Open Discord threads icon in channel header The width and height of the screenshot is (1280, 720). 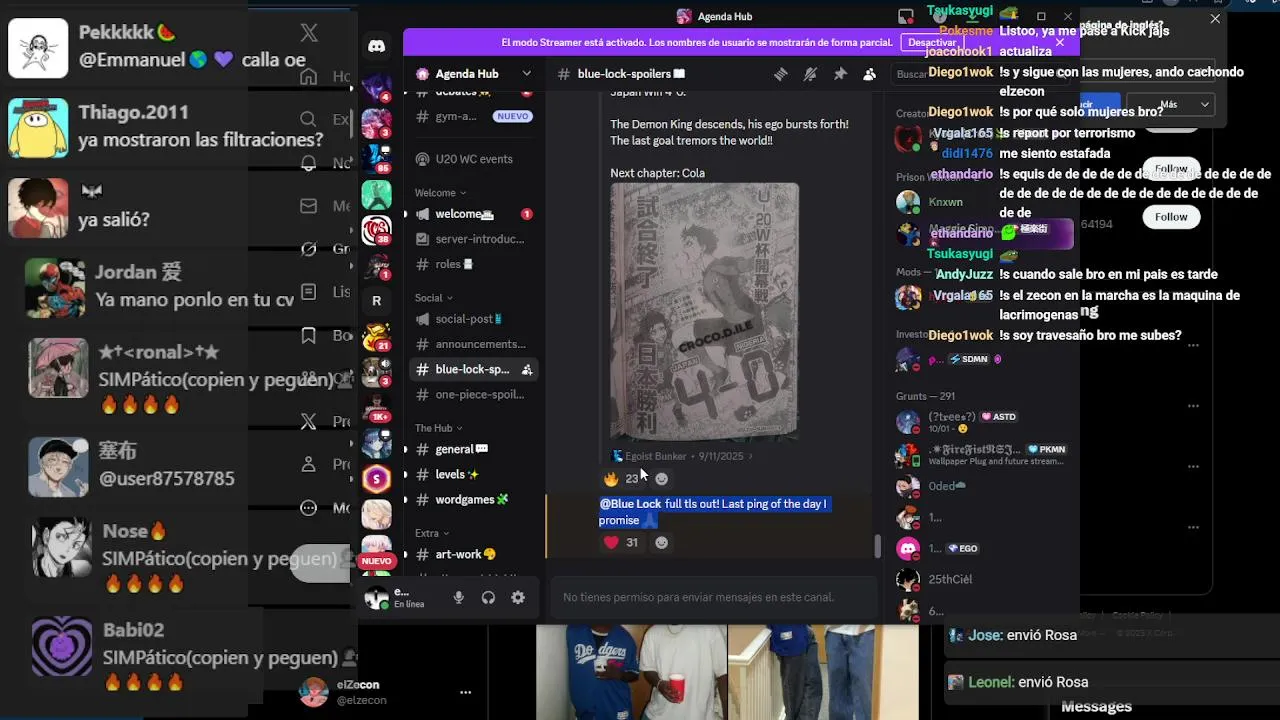click(x=781, y=74)
